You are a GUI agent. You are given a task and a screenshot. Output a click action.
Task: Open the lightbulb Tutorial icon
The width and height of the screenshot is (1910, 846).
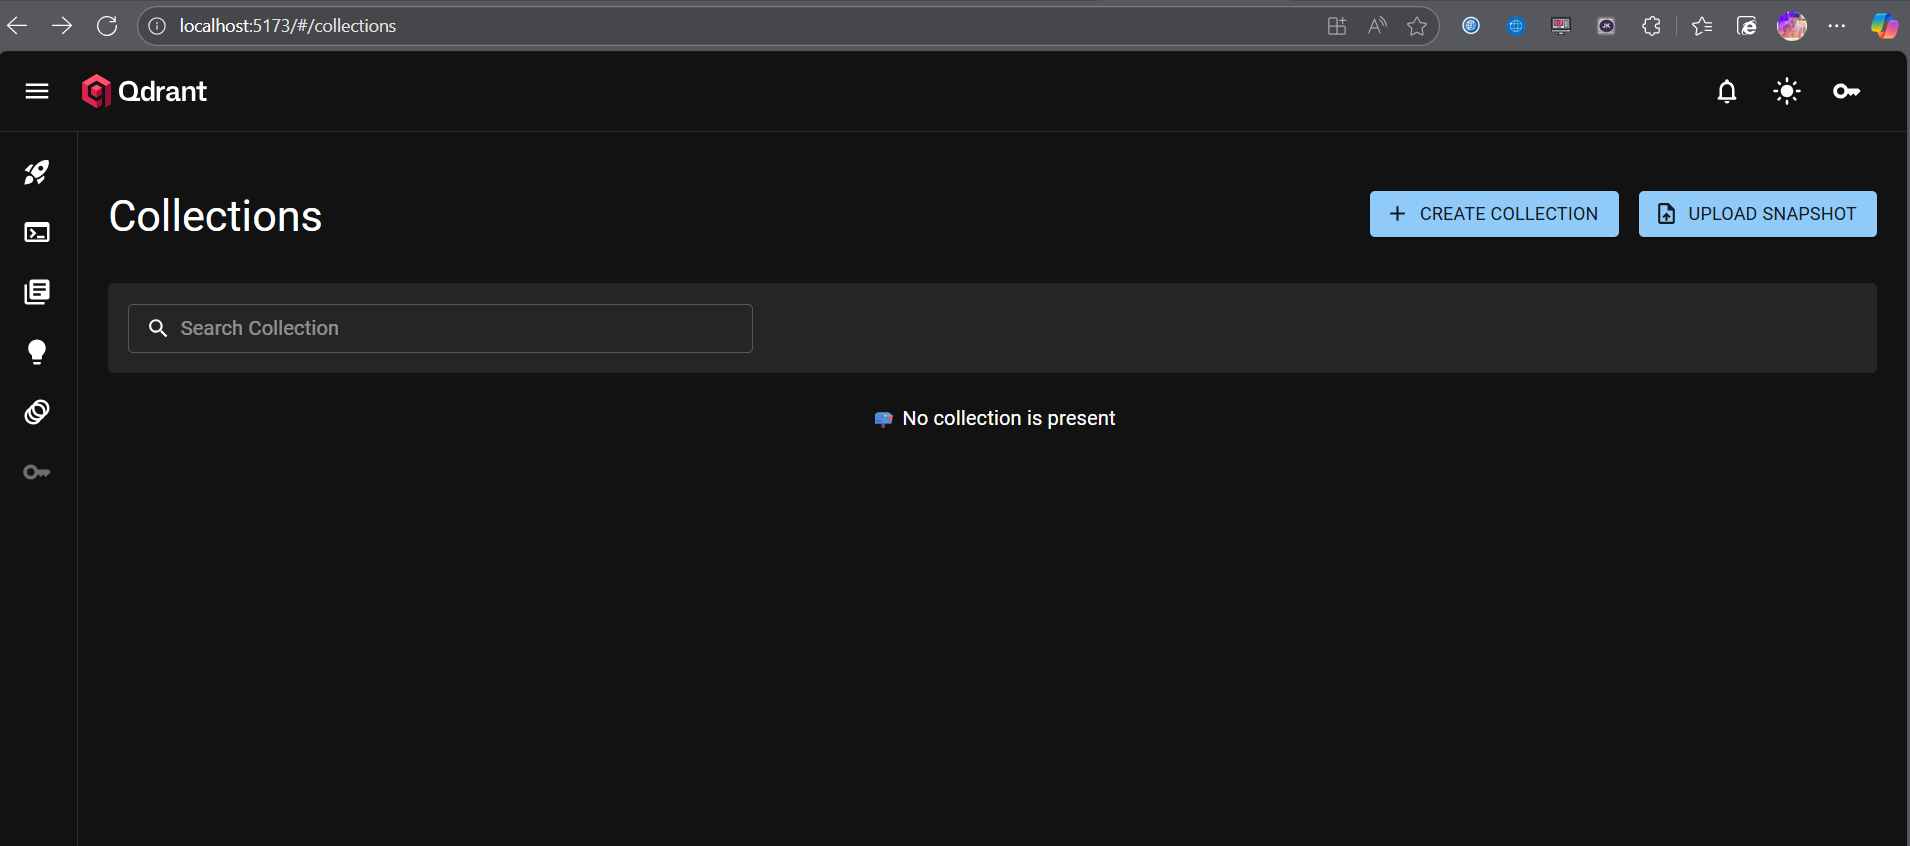(37, 352)
